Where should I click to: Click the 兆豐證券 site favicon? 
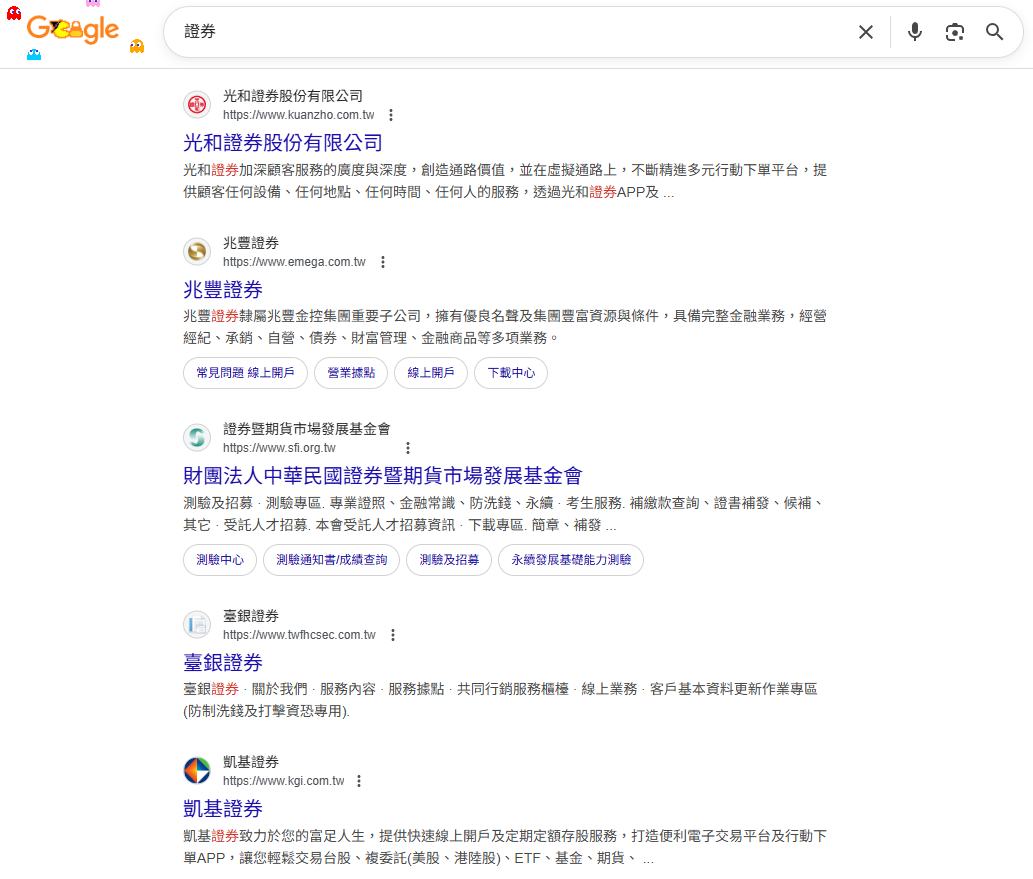pyautogui.click(x=196, y=251)
